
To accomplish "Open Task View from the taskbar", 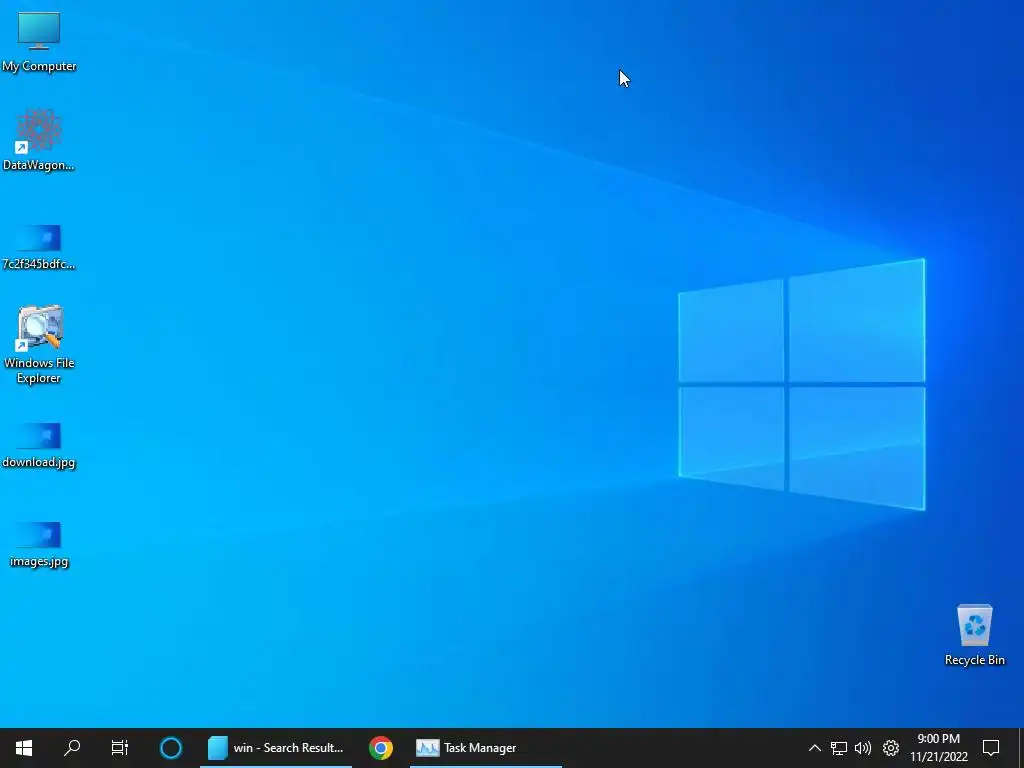I will point(120,748).
